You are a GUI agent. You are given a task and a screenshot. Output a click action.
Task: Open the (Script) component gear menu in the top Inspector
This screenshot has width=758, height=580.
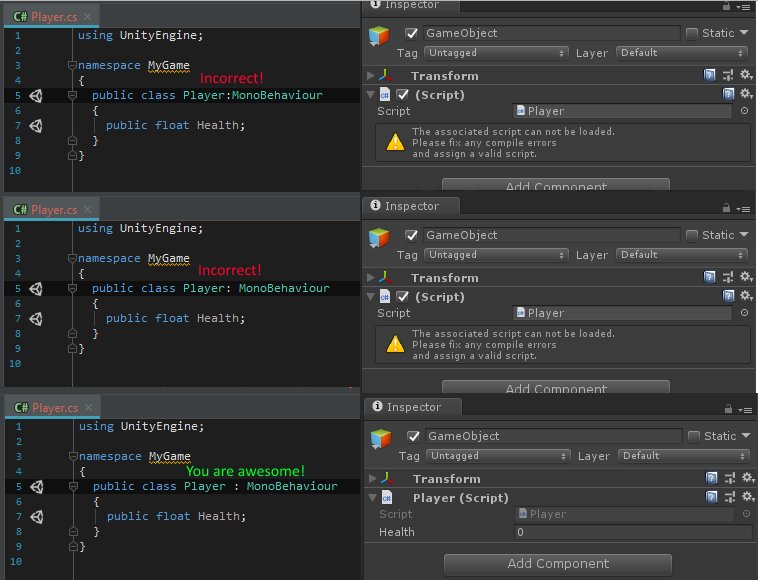tap(746, 94)
